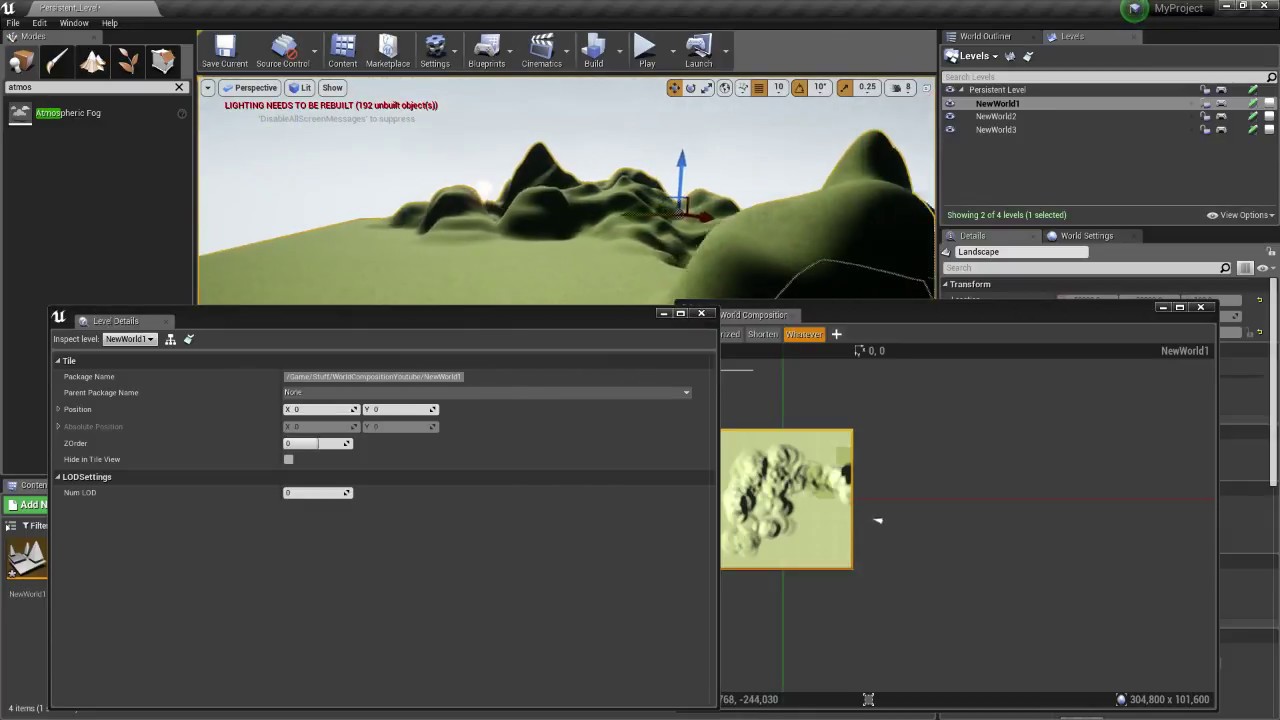
Task: Select Place mode icon in Modes panel
Action: [x=22, y=63]
